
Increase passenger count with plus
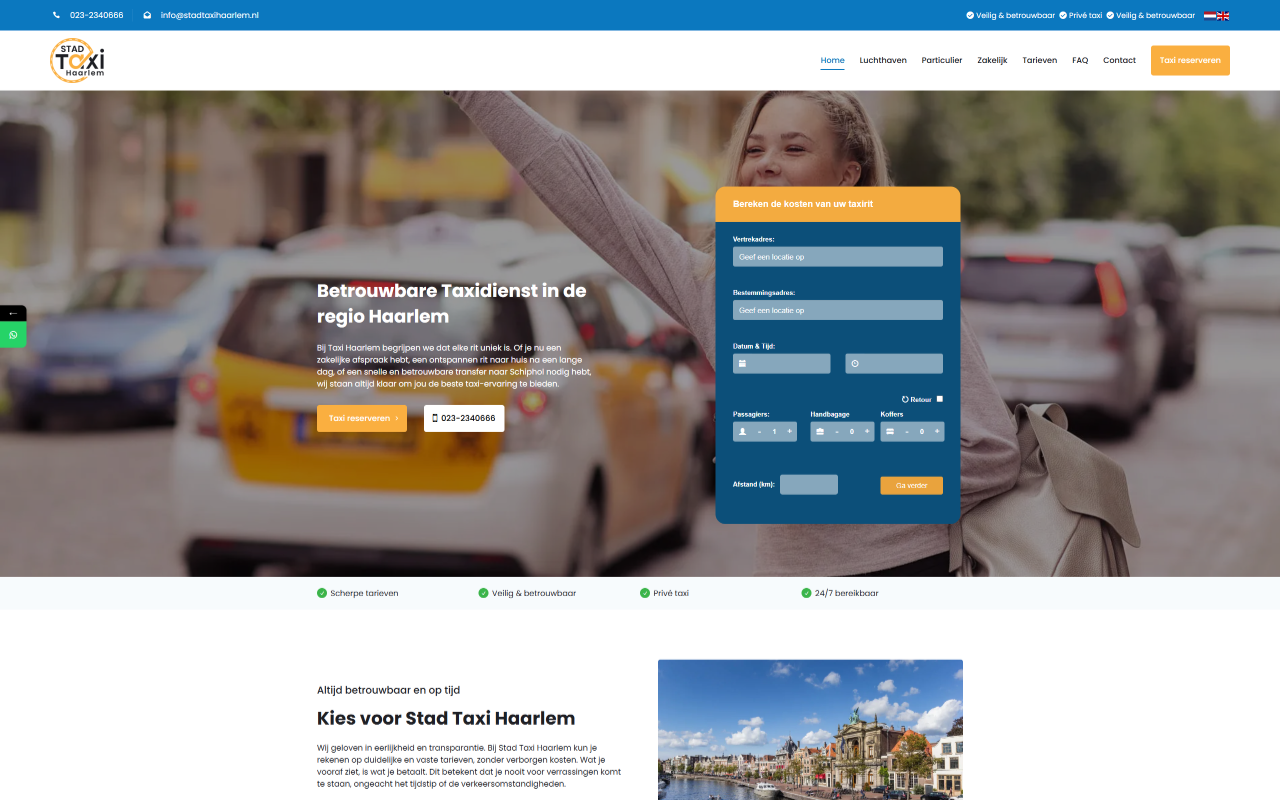789,432
